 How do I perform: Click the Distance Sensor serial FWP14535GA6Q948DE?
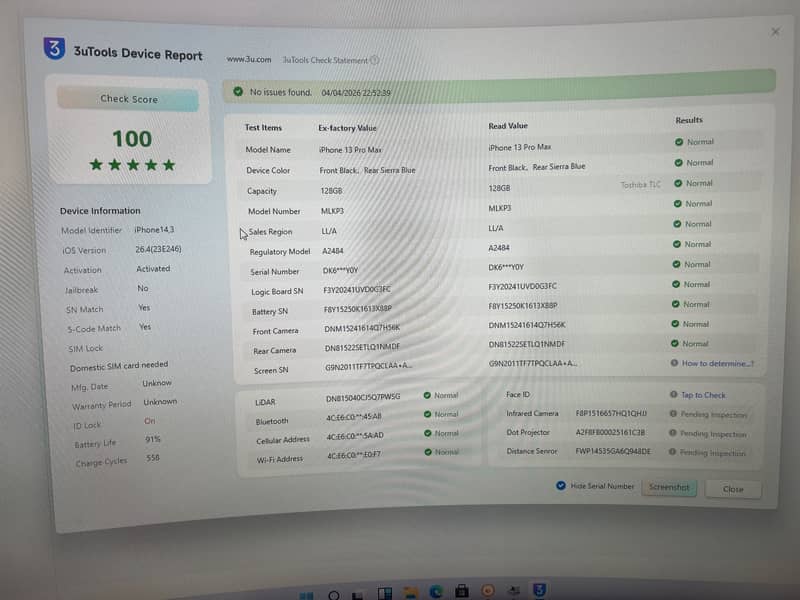[613, 451]
